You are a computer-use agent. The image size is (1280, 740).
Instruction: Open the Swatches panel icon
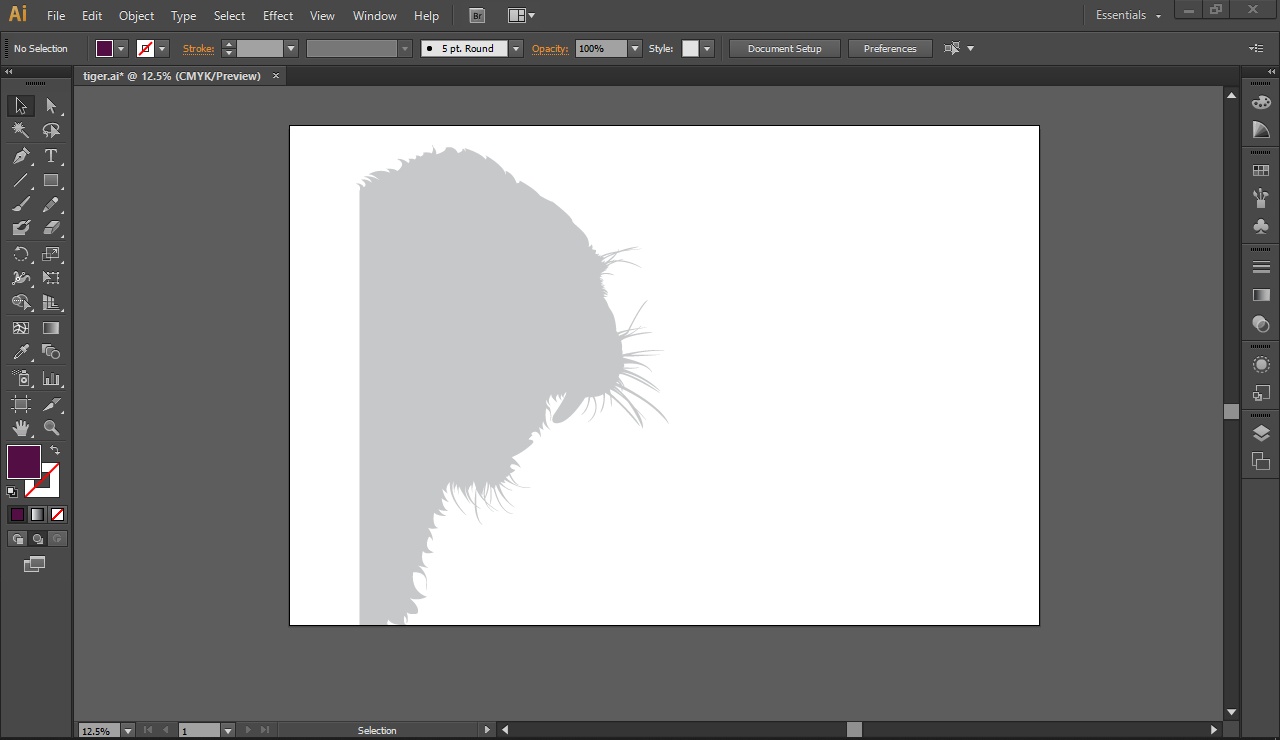pyautogui.click(x=1261, y=171)
